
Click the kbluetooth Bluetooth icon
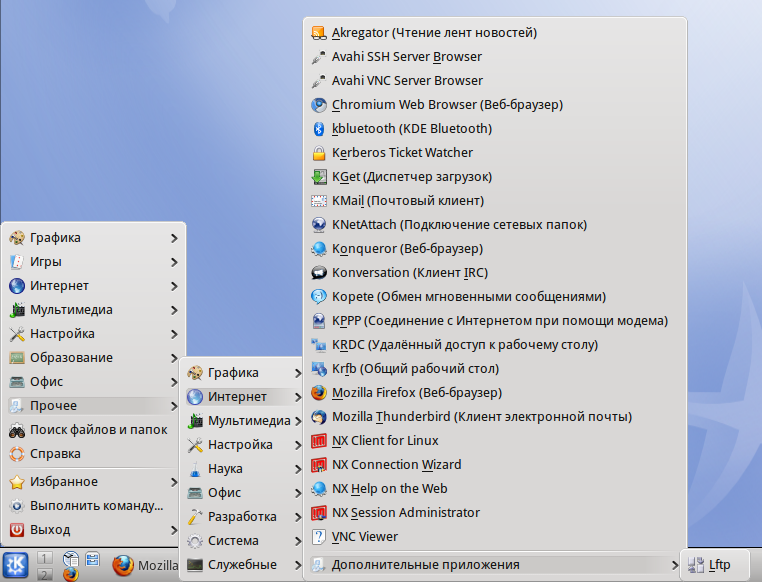click(x=319, y=129)
